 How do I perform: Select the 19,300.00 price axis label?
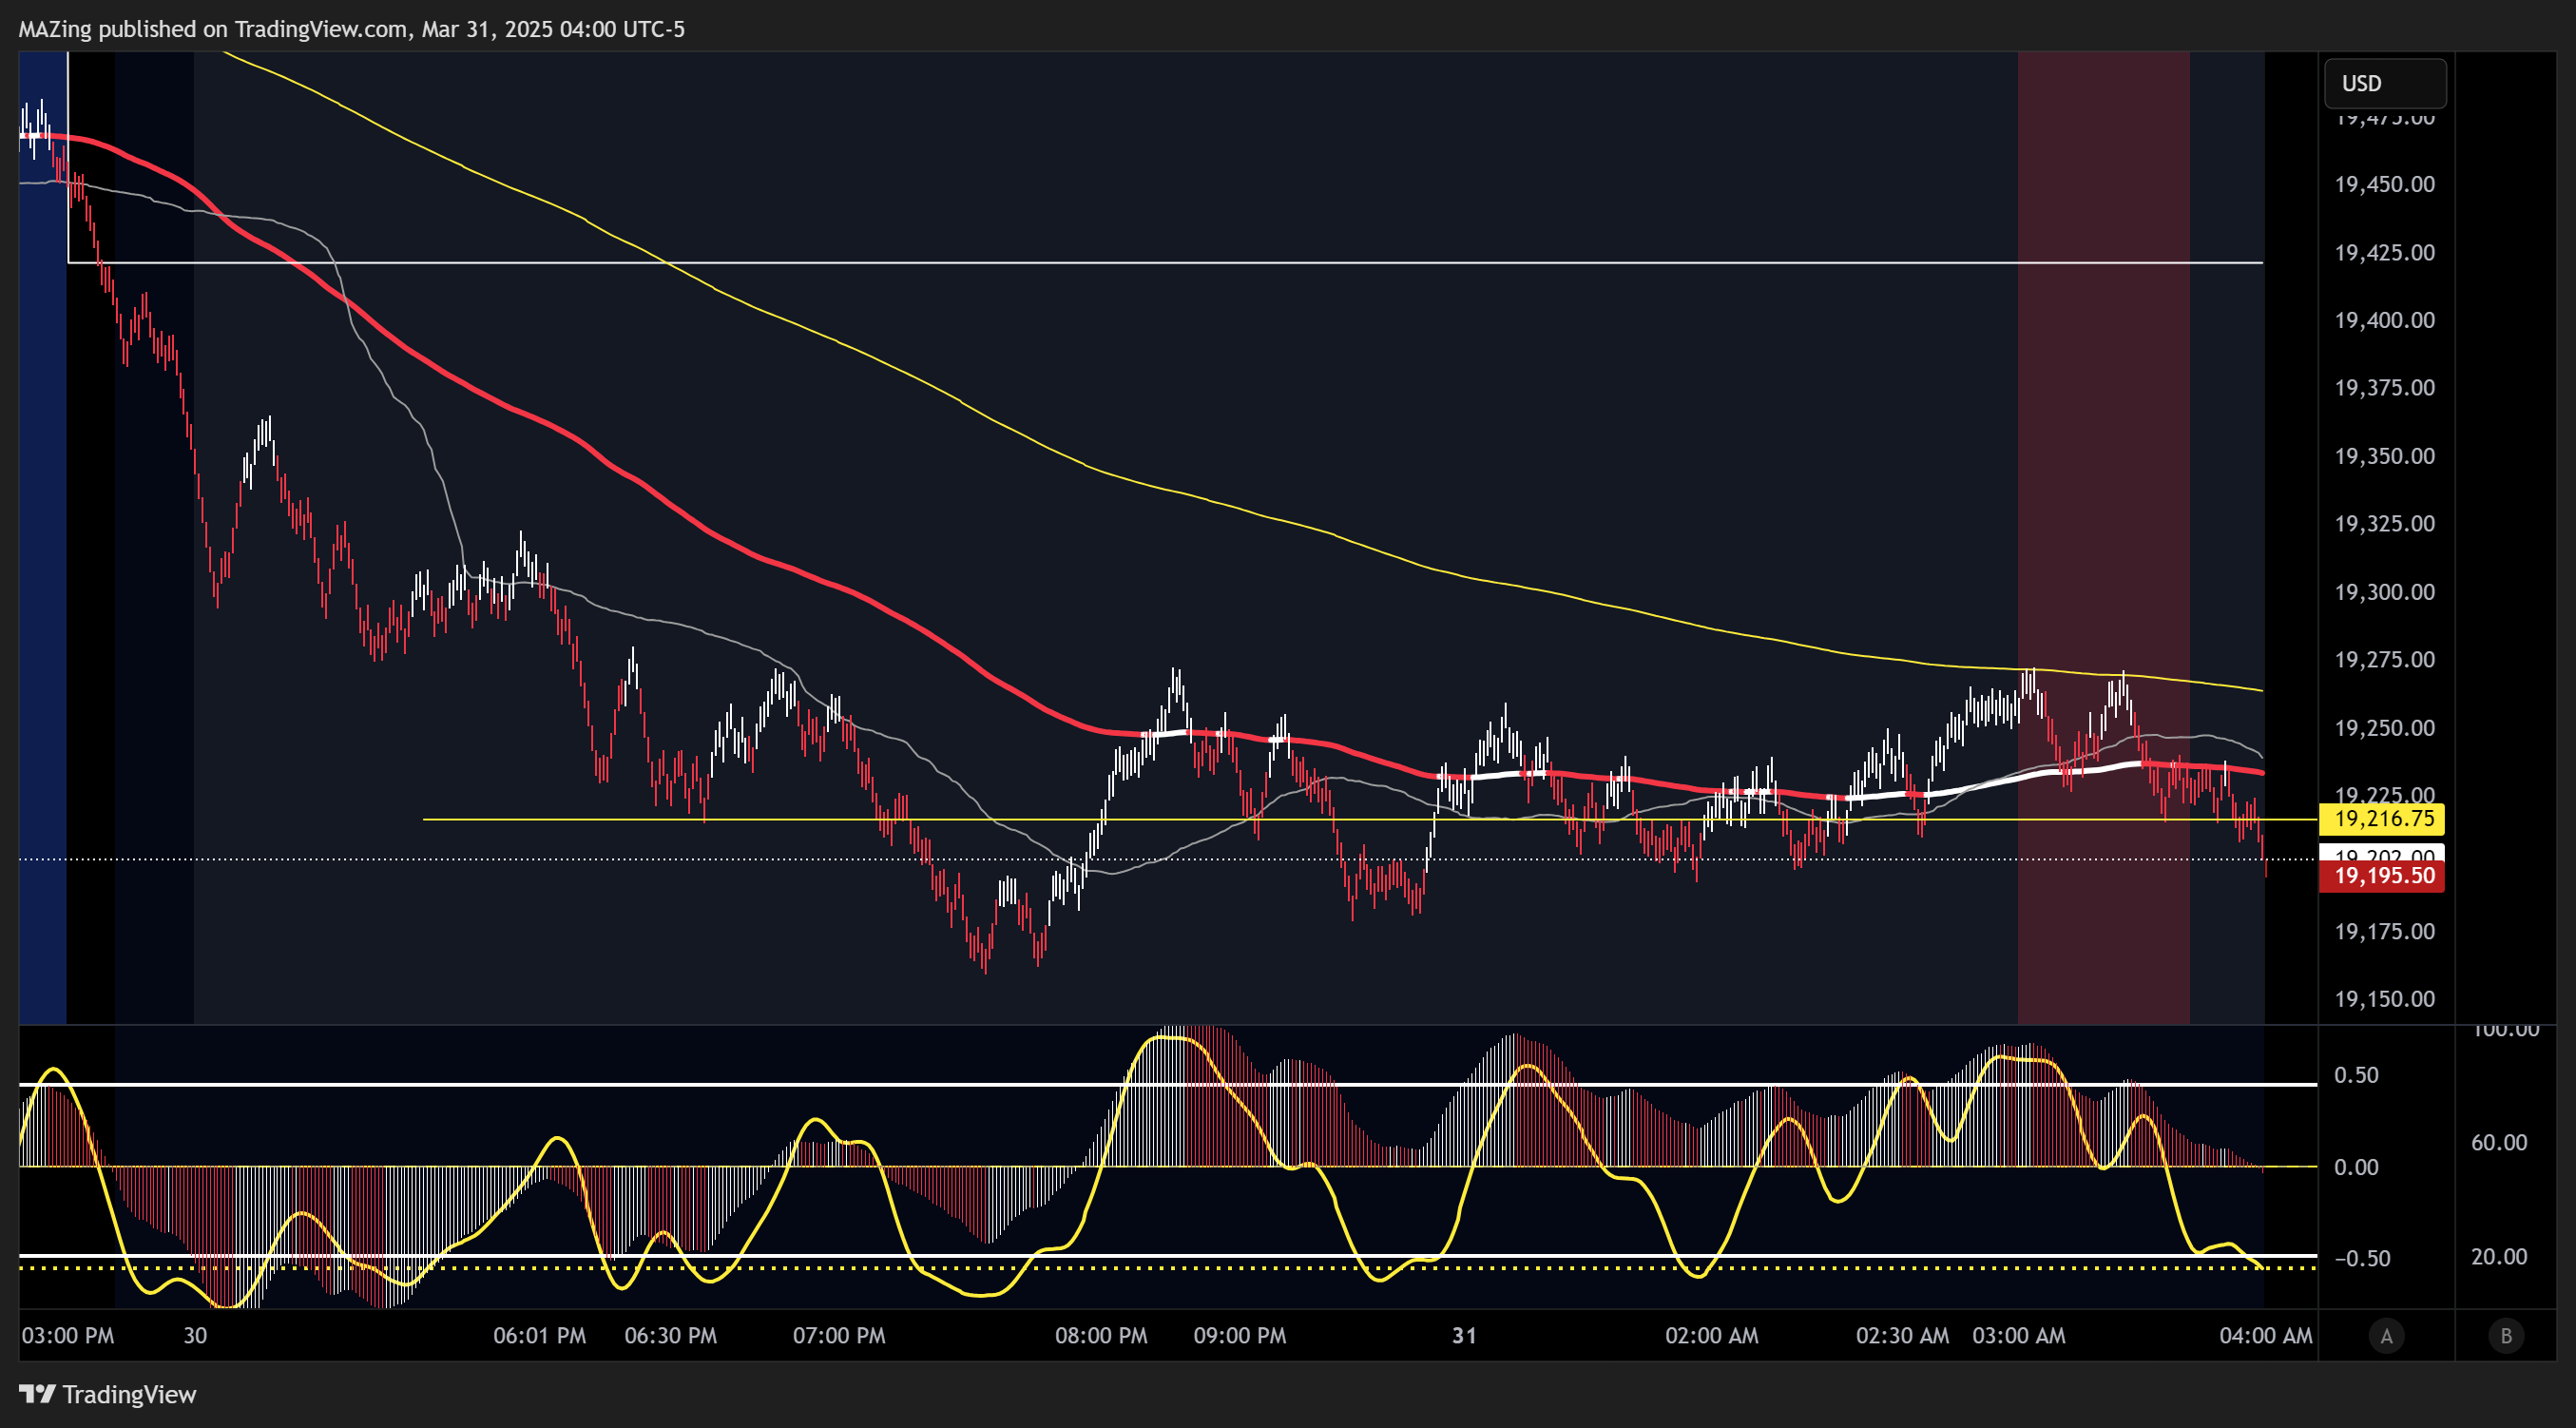click(2384, 592)
